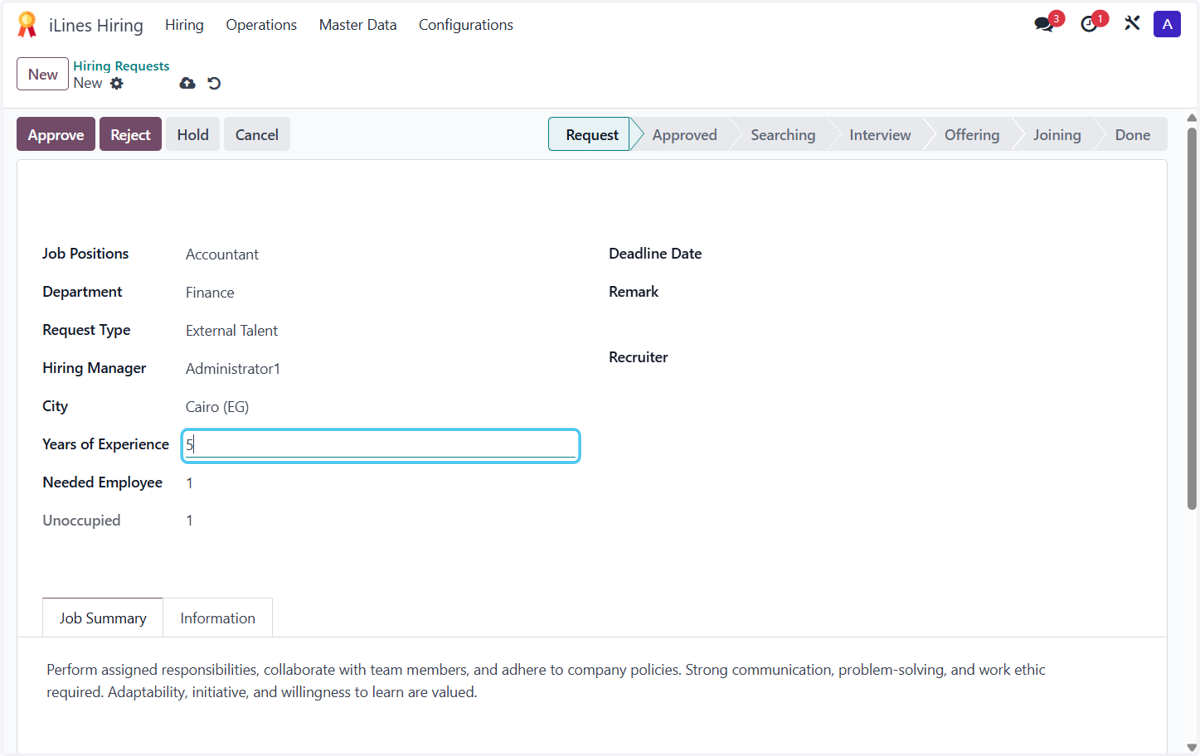Click the Approve button

coord(56,135)
